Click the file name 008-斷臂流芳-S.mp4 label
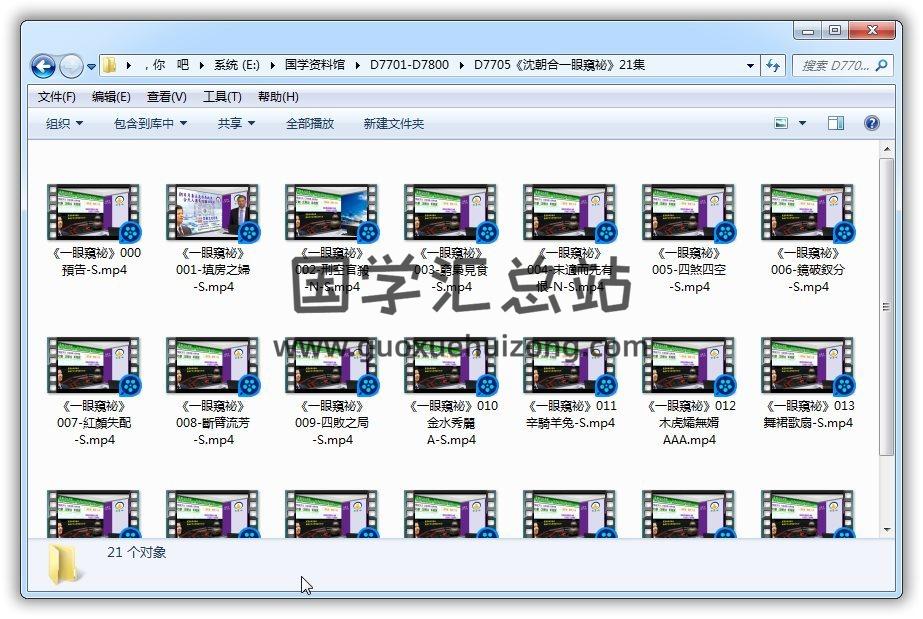The image size is (923, 619). tap(213, 422)
